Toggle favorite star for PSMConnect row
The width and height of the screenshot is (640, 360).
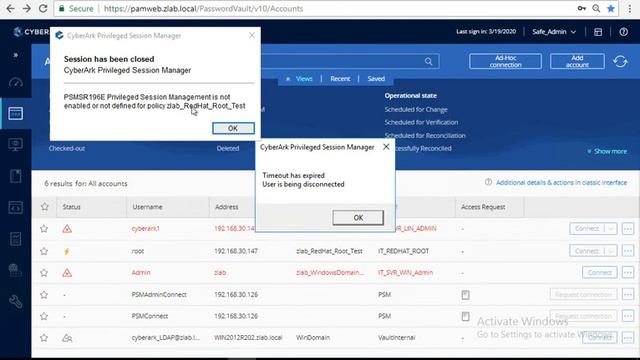point(44,316)
